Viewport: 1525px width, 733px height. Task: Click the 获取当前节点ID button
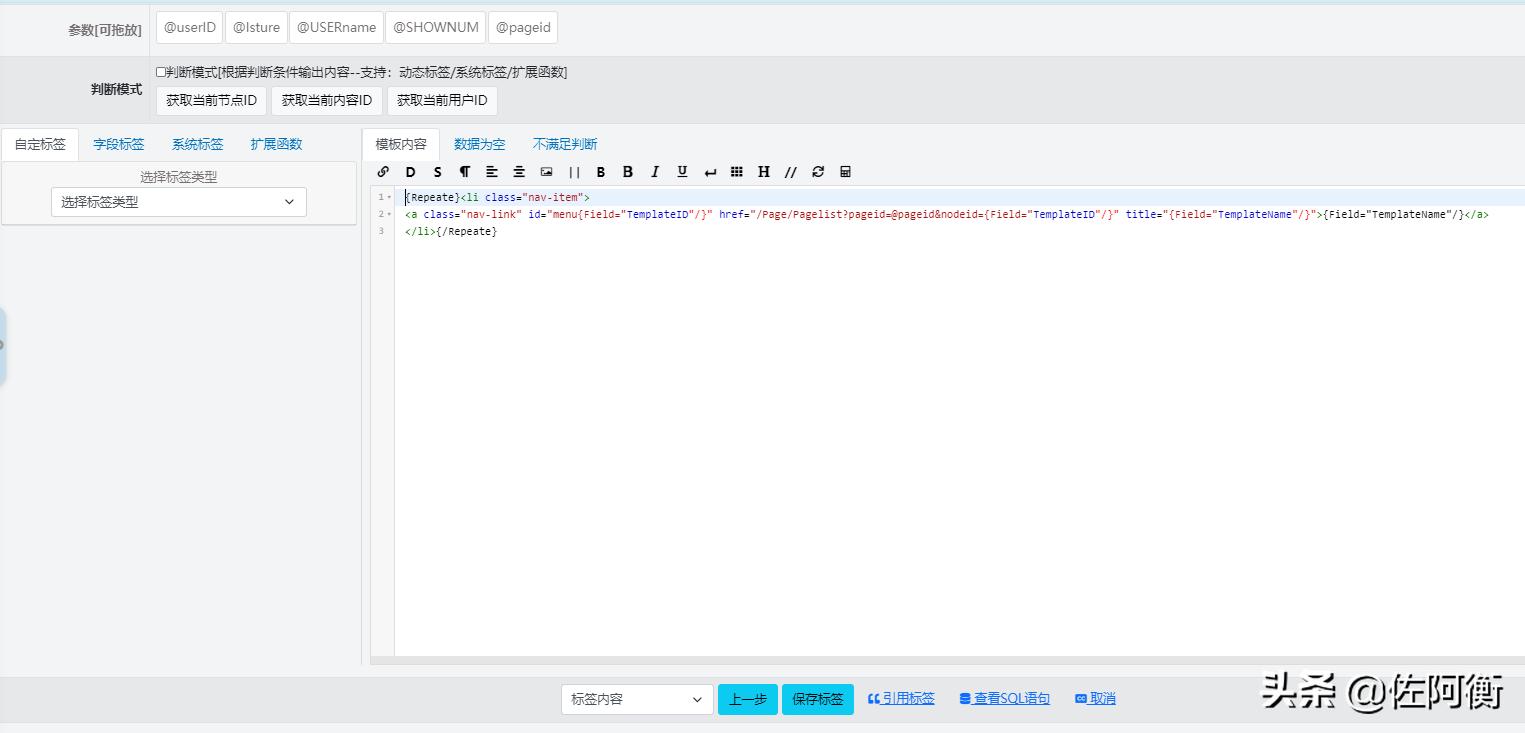[x=211, y=101]
